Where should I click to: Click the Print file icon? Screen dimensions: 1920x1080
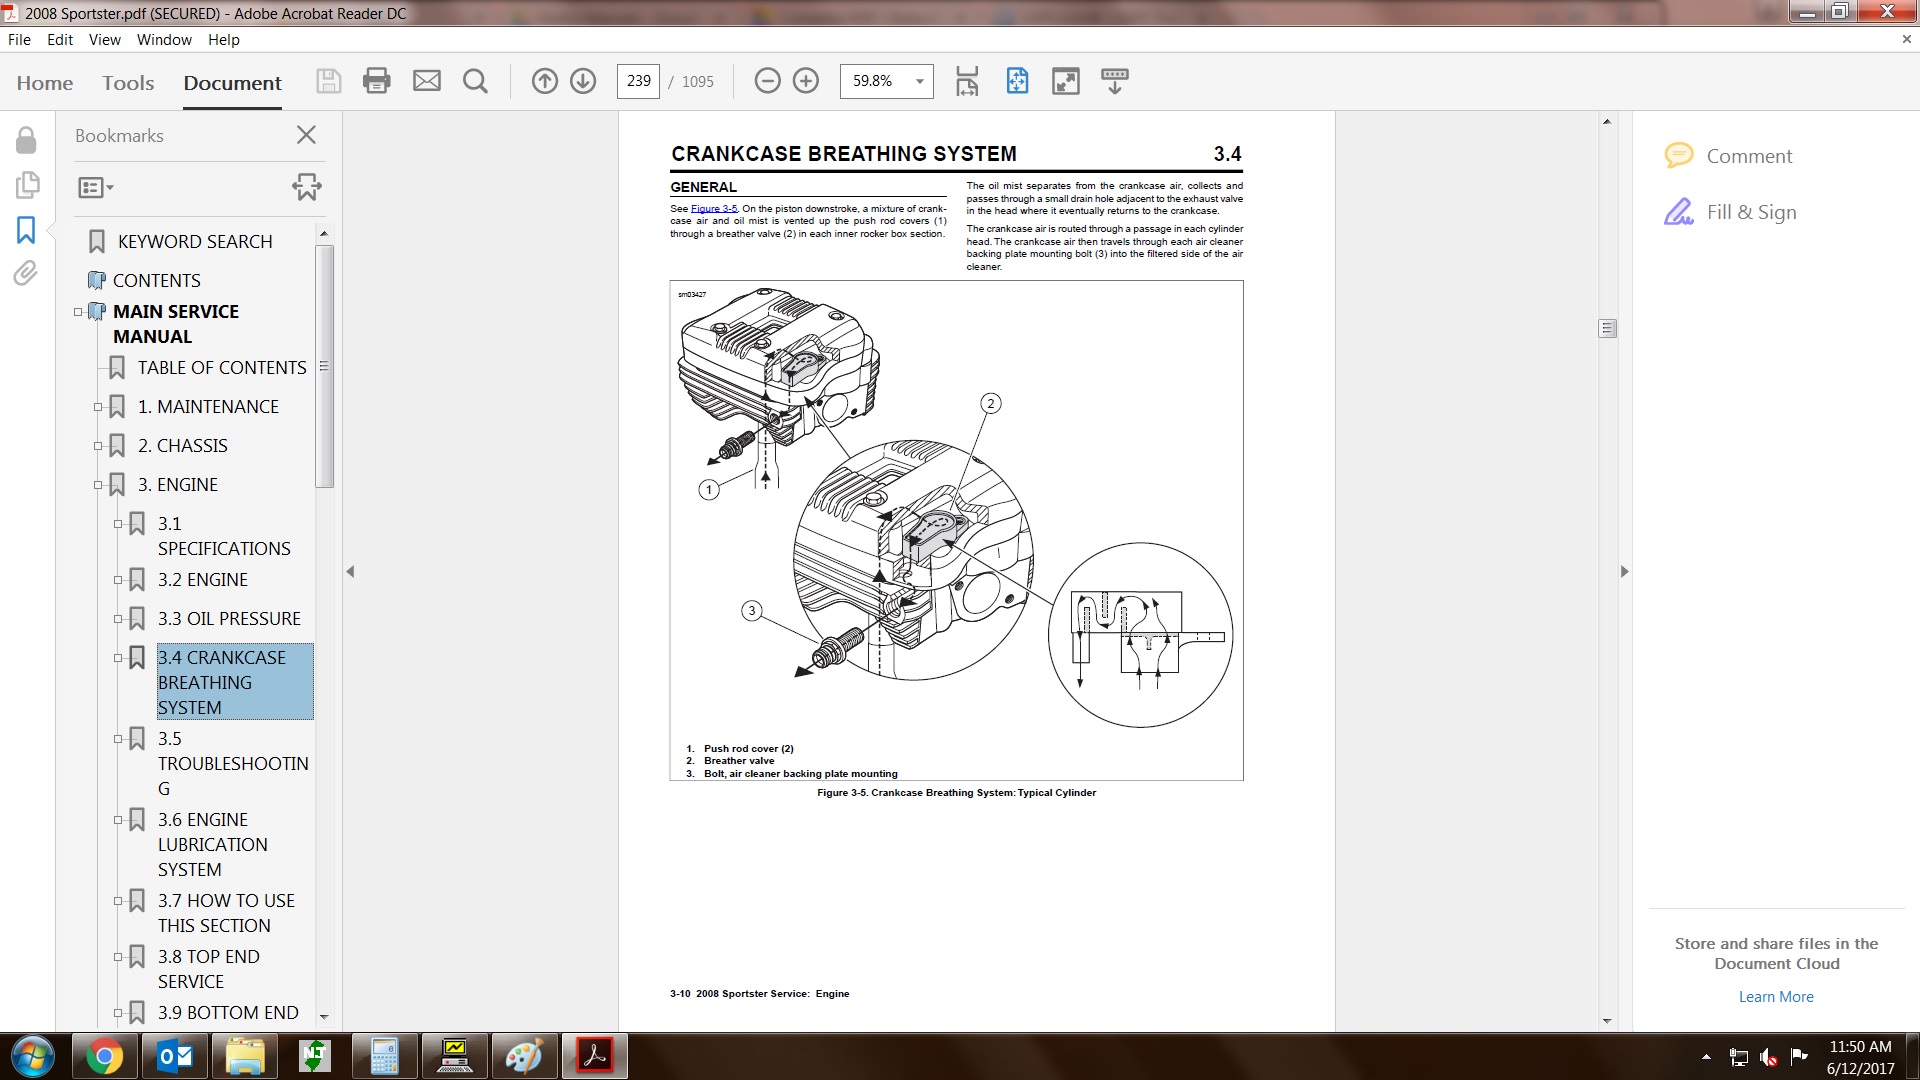pyautogui.click(x=377, y=81)
